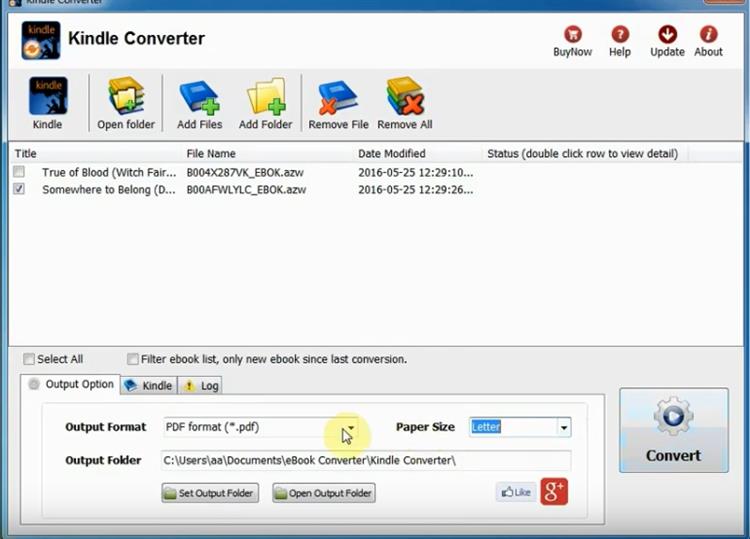Sort by the File Name column header
This screenshot has width=750, height=539.
tap(211, 154)
